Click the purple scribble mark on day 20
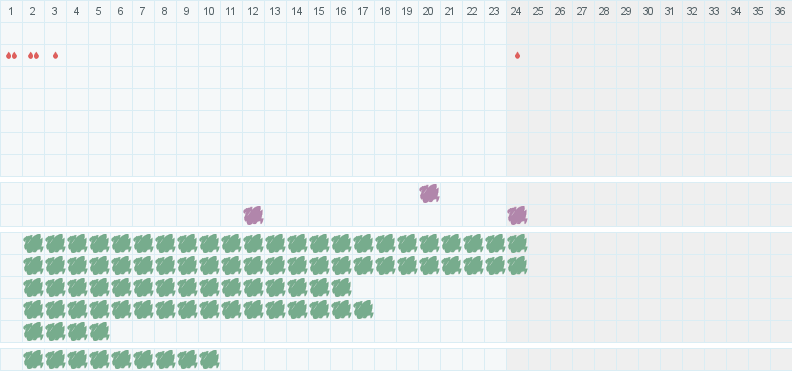 [429, 193]
